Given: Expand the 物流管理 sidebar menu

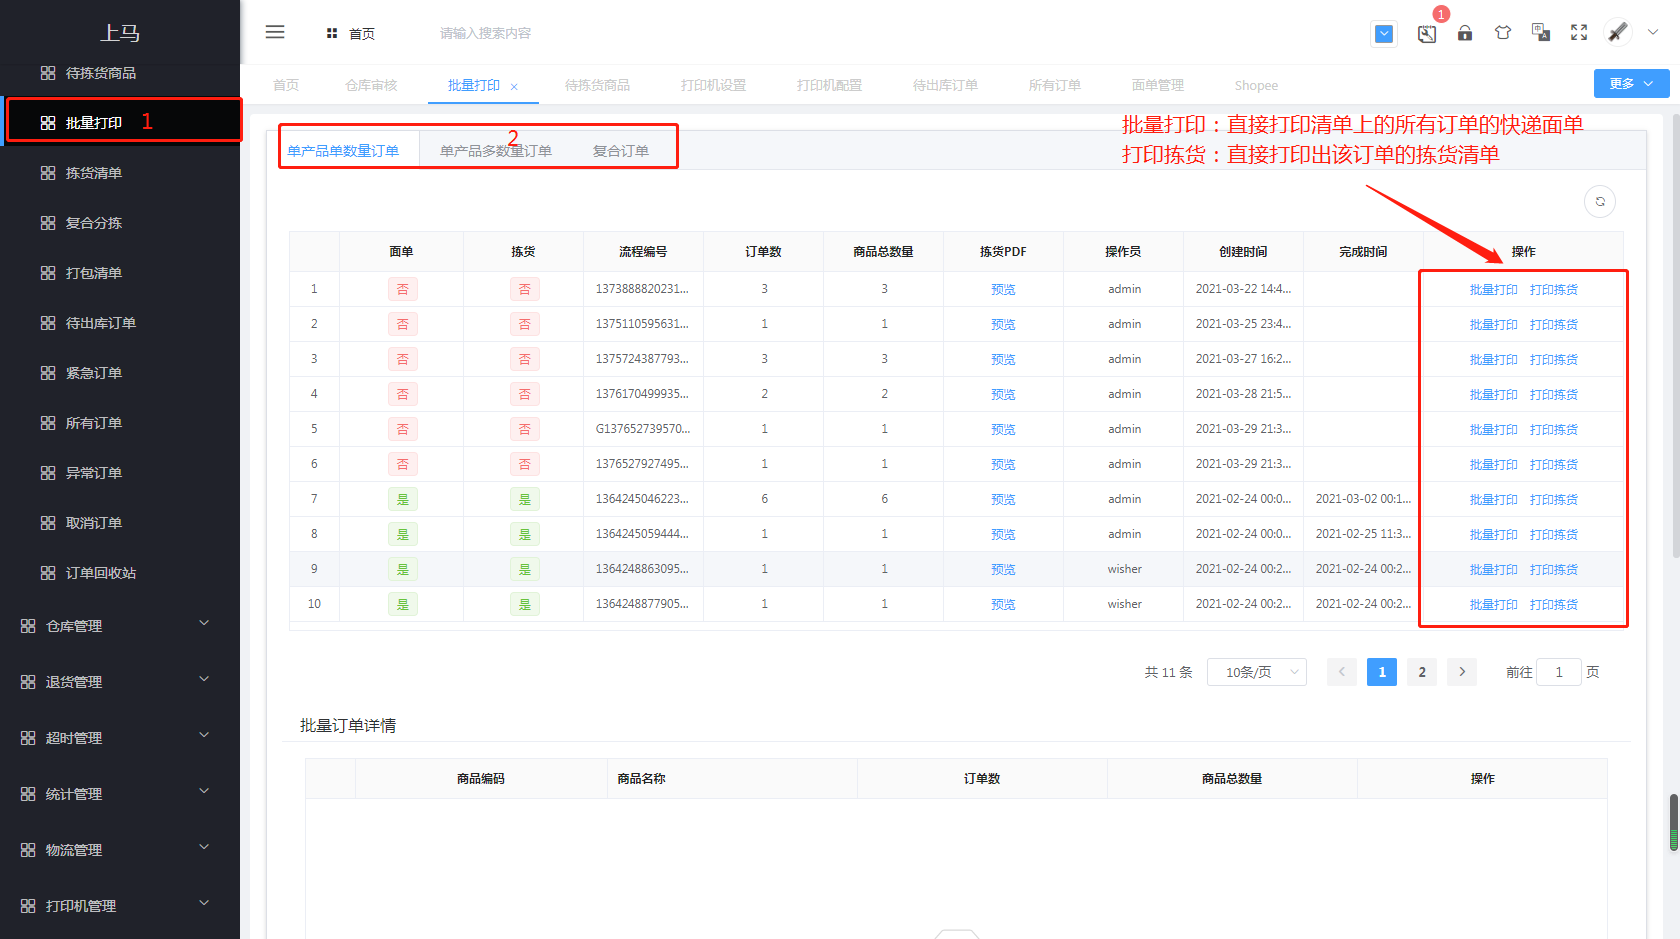Looking at the screenshot, I should [204, 847].
